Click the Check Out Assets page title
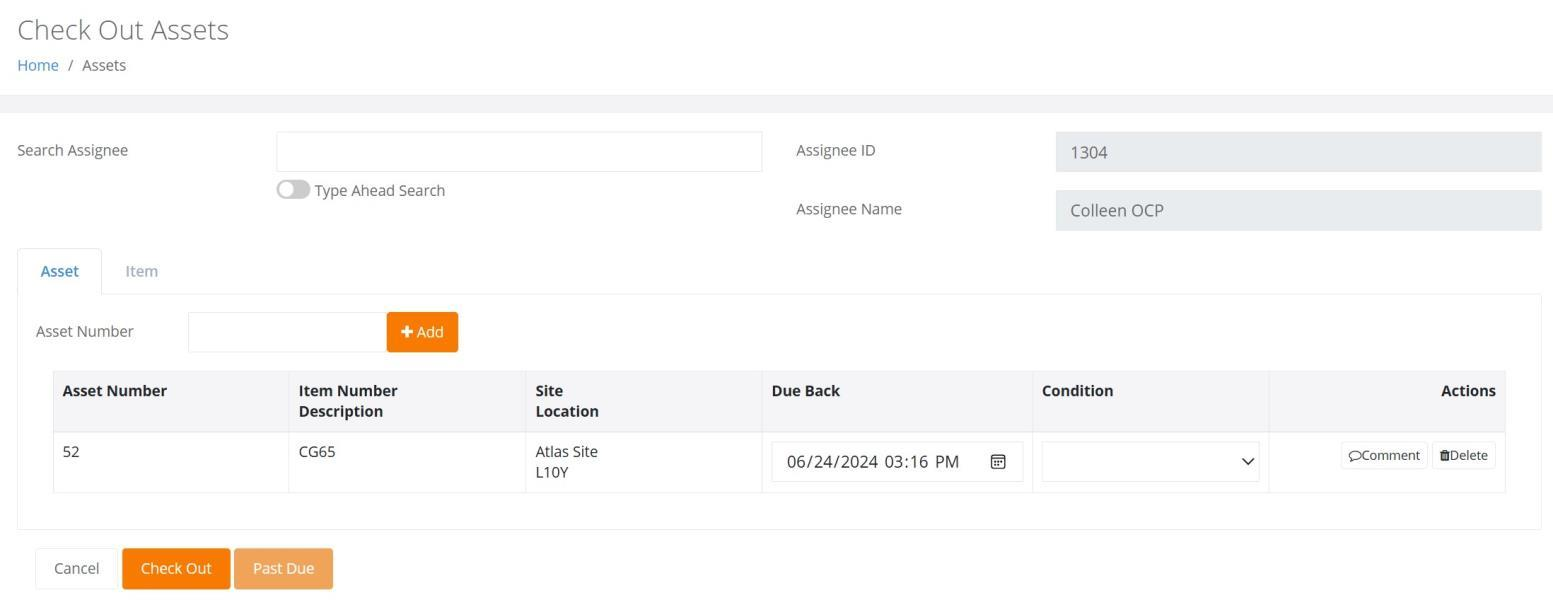 pos(123,30)
